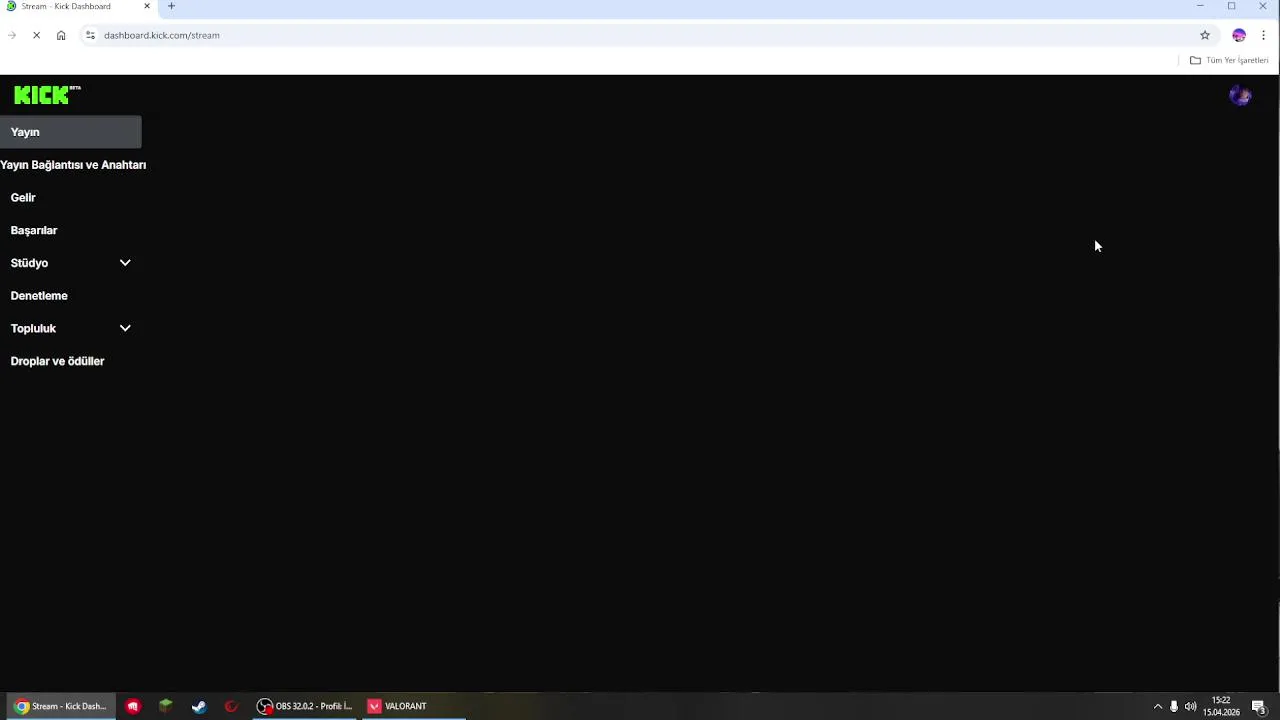This screenshot has height=720, width=1280.
Task: Open Chrome three-dot menu
Action: [1263, 35]
